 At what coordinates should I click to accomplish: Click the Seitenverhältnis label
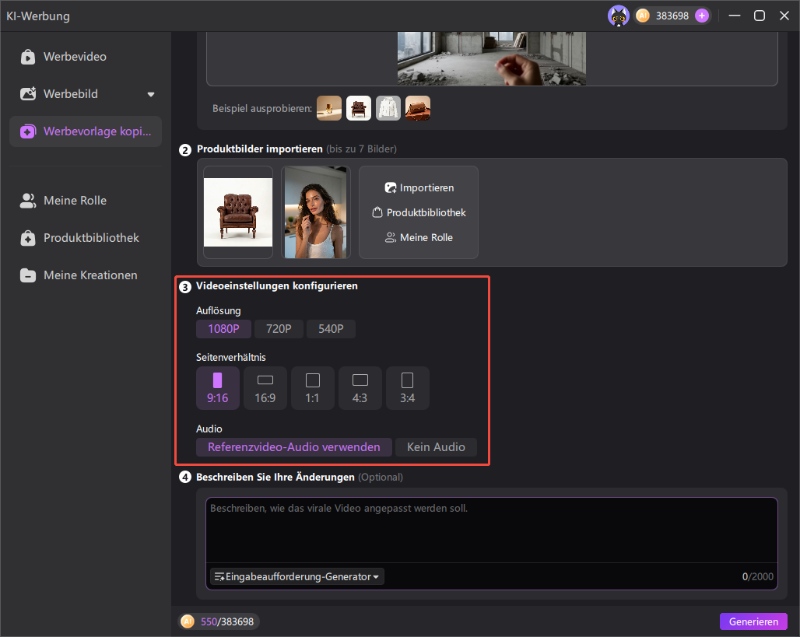(231, 357)
